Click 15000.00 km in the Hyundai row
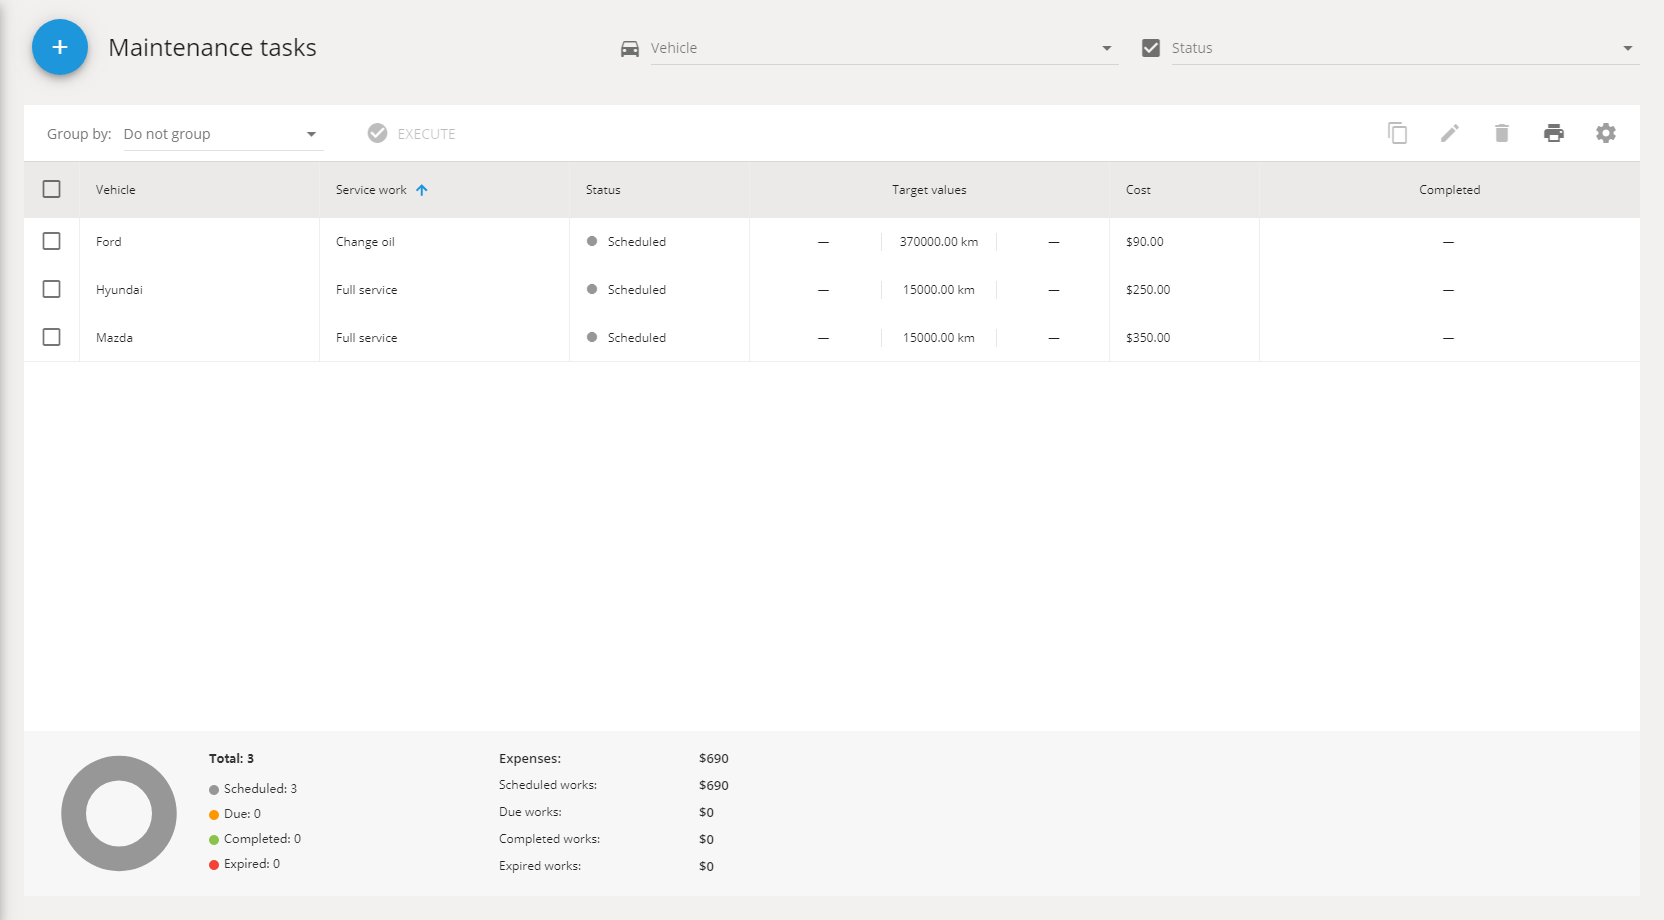The height and width of the screenshot is (920, 1664). [x=939, y=290]
